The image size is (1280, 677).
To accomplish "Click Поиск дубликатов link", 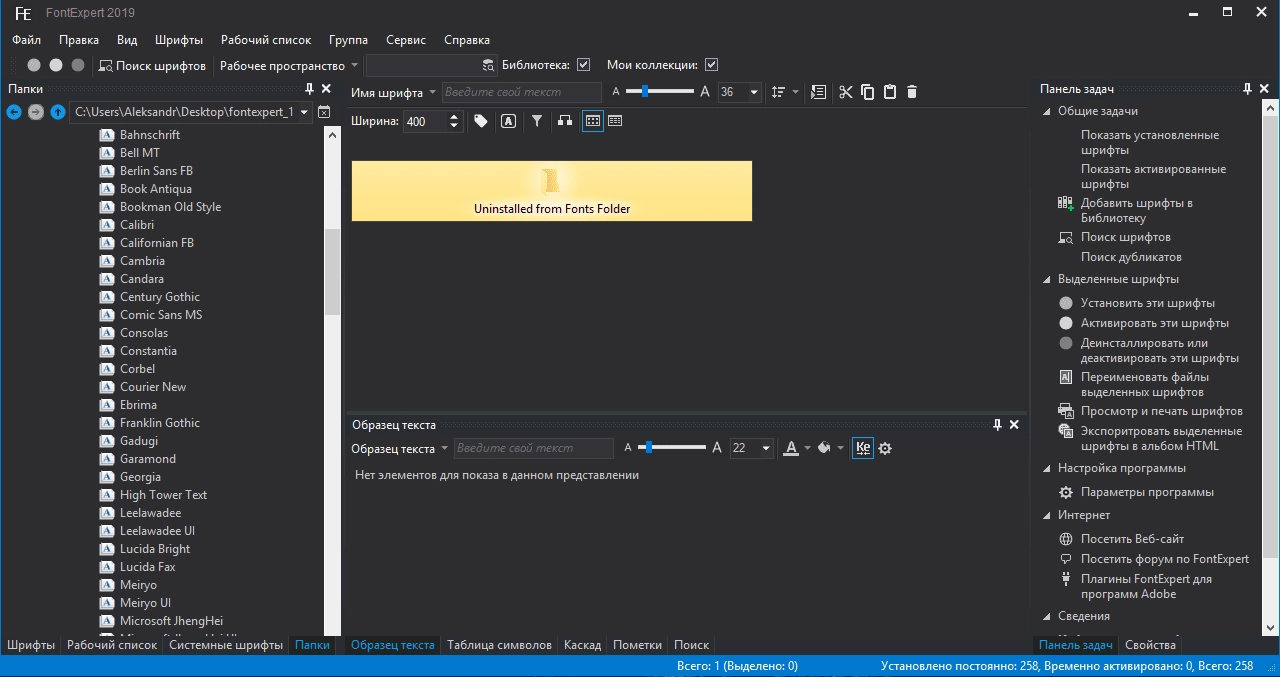I will 1131,257.
